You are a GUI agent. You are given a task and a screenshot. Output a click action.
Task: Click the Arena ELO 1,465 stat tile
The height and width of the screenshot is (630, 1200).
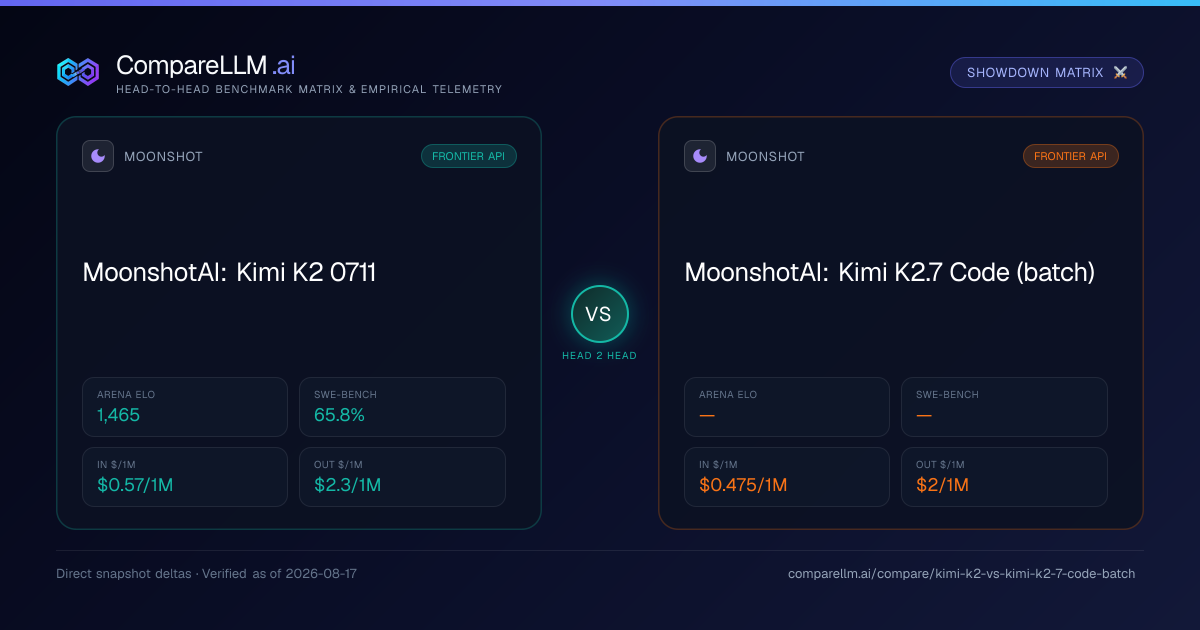click(185, 407)
